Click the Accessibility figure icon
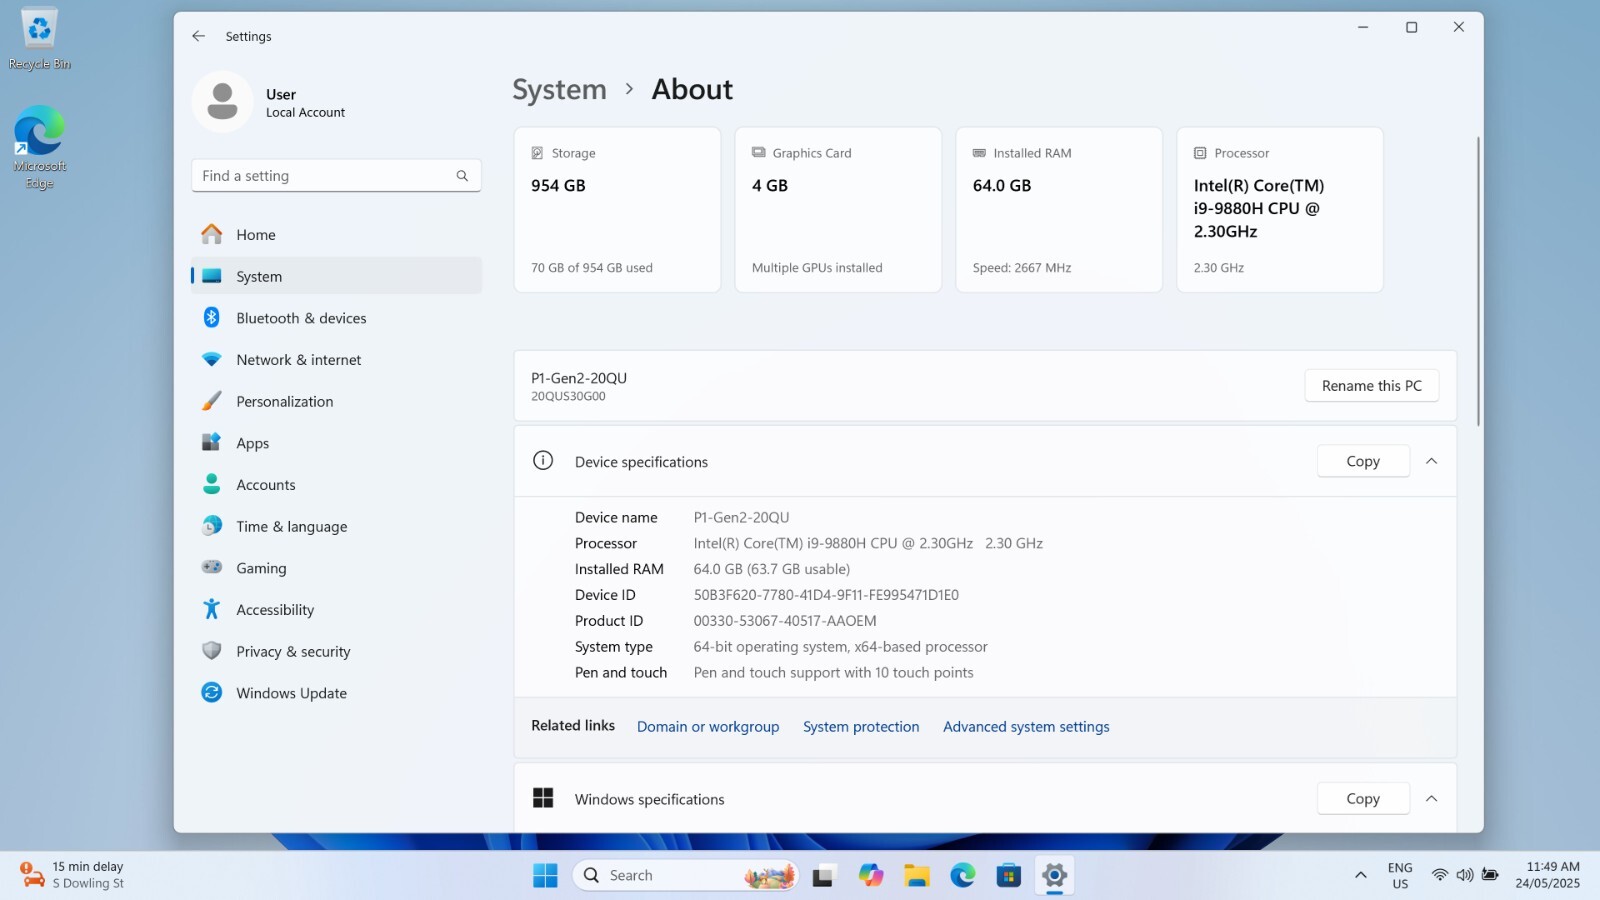The width and height of the screenshot is (1600, 900). (212, 609)
